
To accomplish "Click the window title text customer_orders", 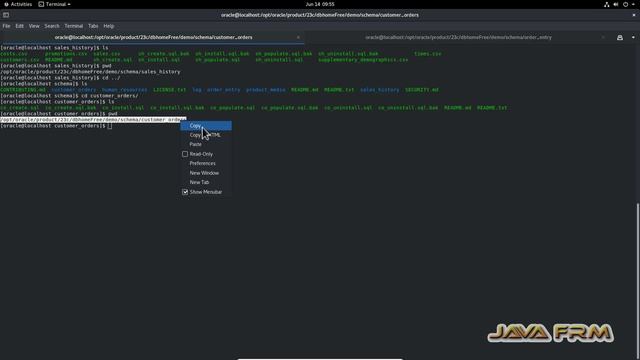I will [320, 15].
